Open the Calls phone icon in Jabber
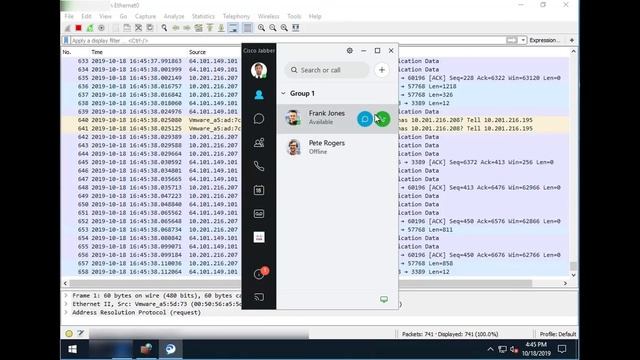 tap(259, 166)
